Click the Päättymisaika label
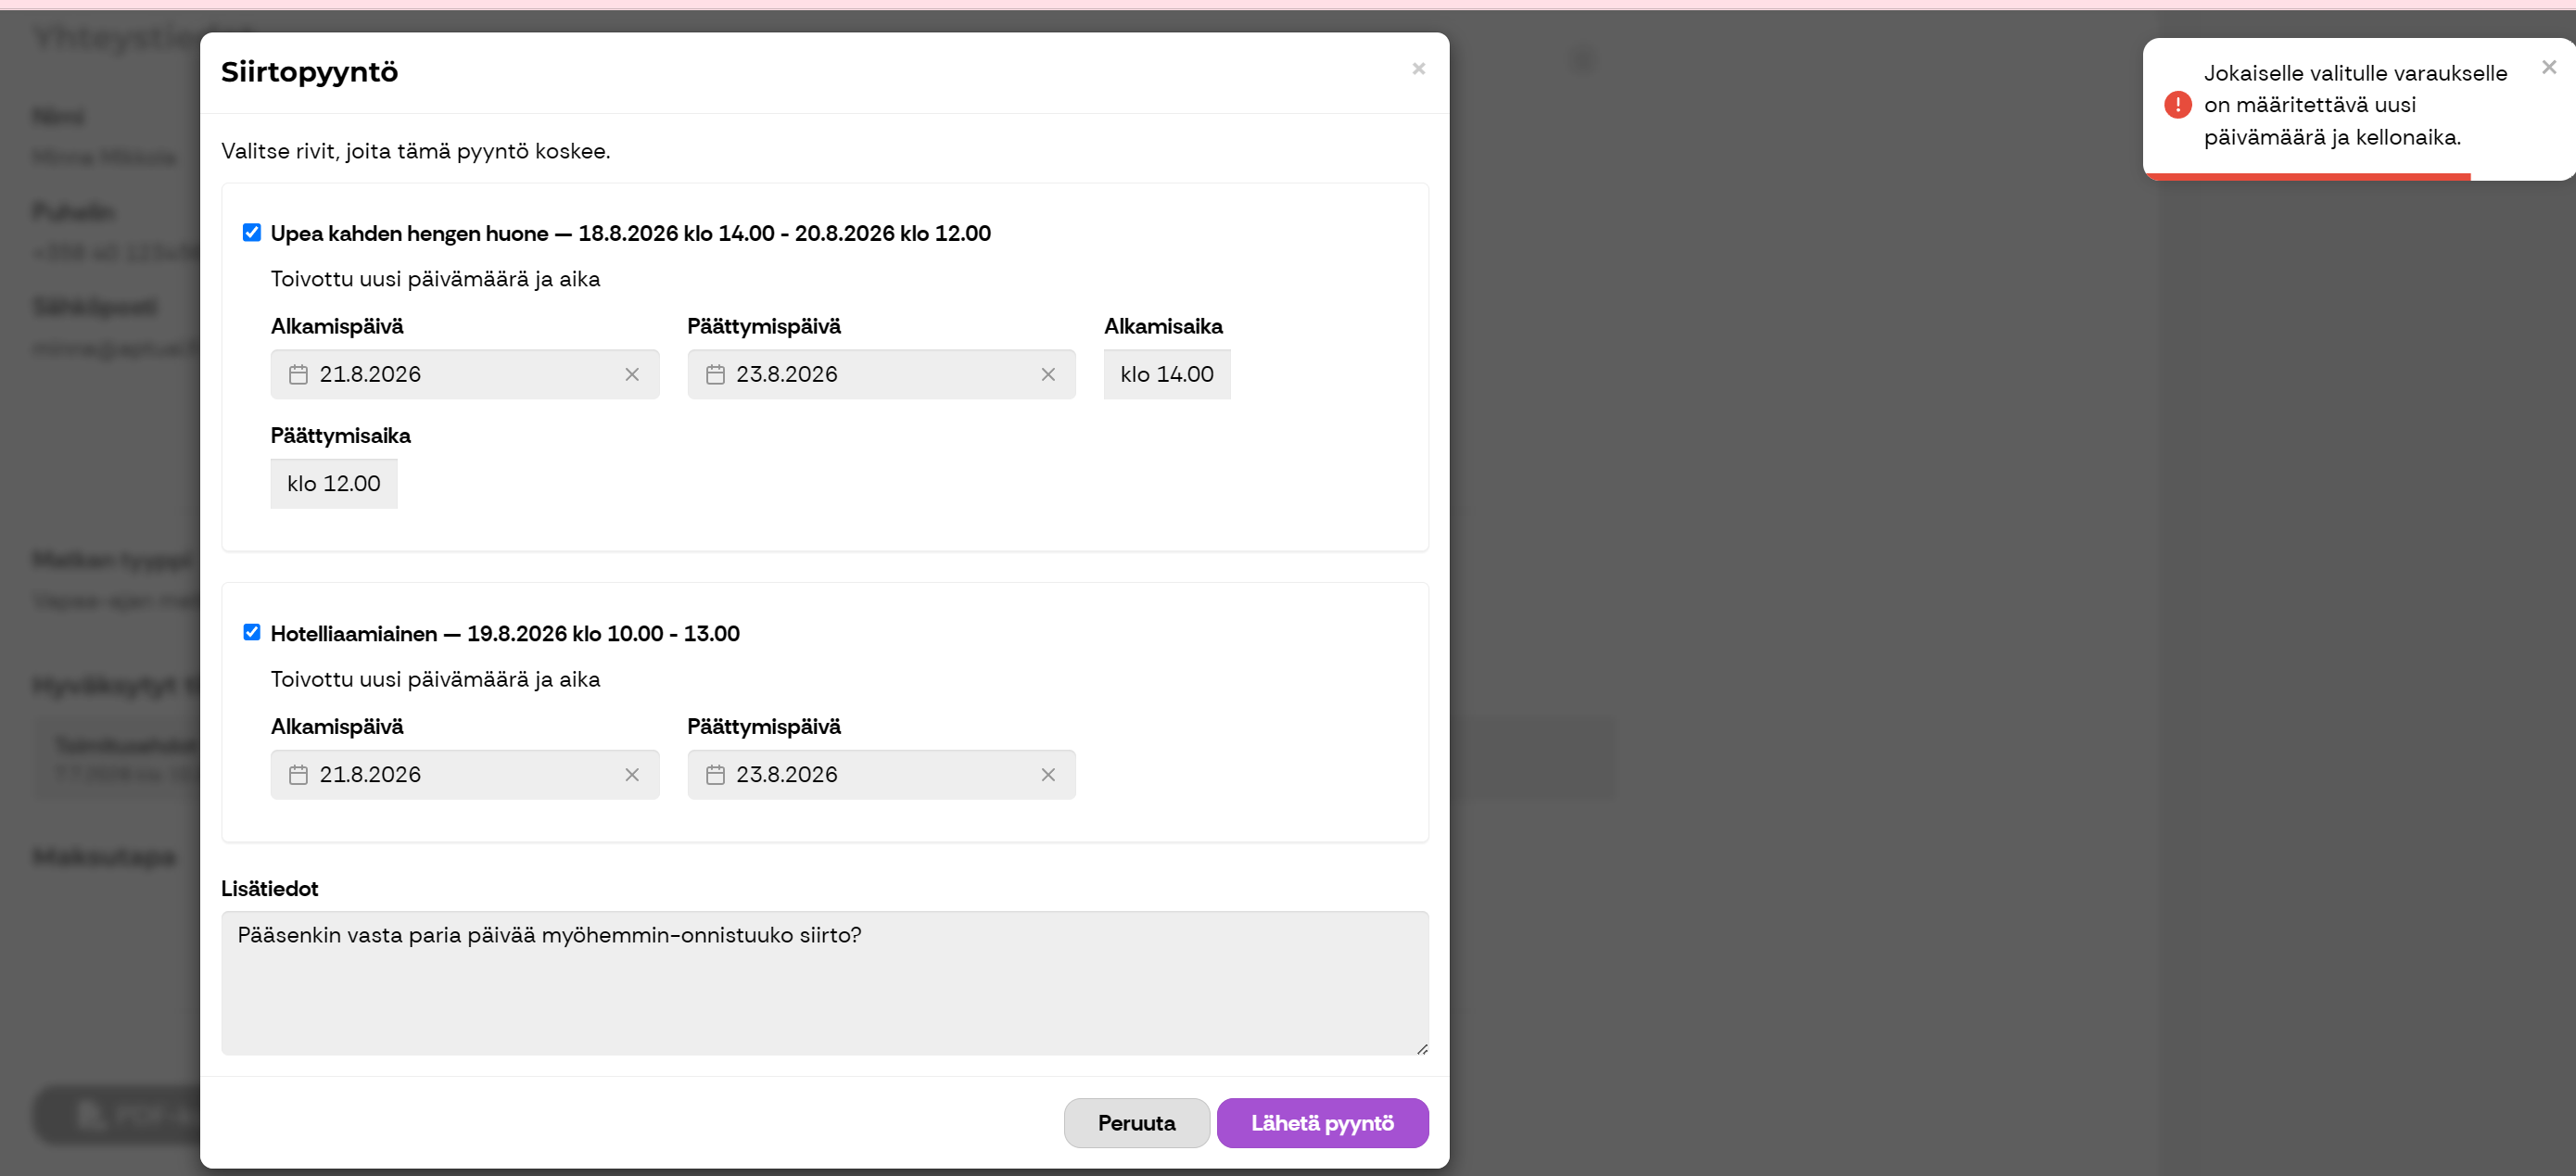The image size is (2576, 1176). (340, 435)
